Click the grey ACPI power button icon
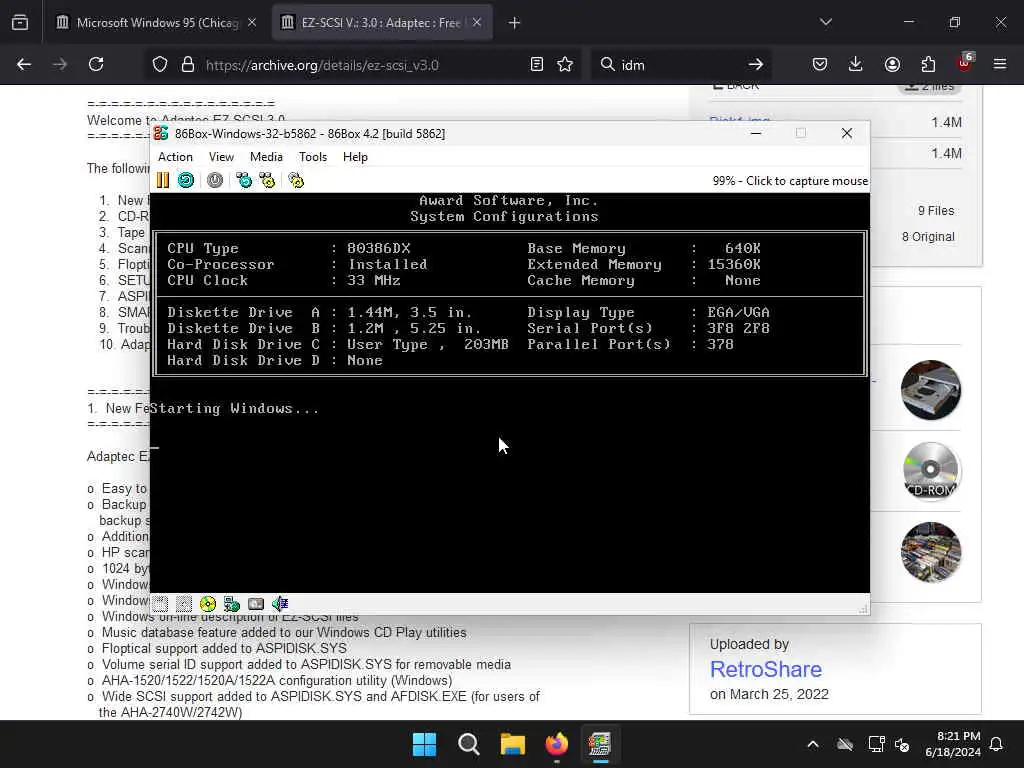The image size is (1024, 768). tap(215, 180)
